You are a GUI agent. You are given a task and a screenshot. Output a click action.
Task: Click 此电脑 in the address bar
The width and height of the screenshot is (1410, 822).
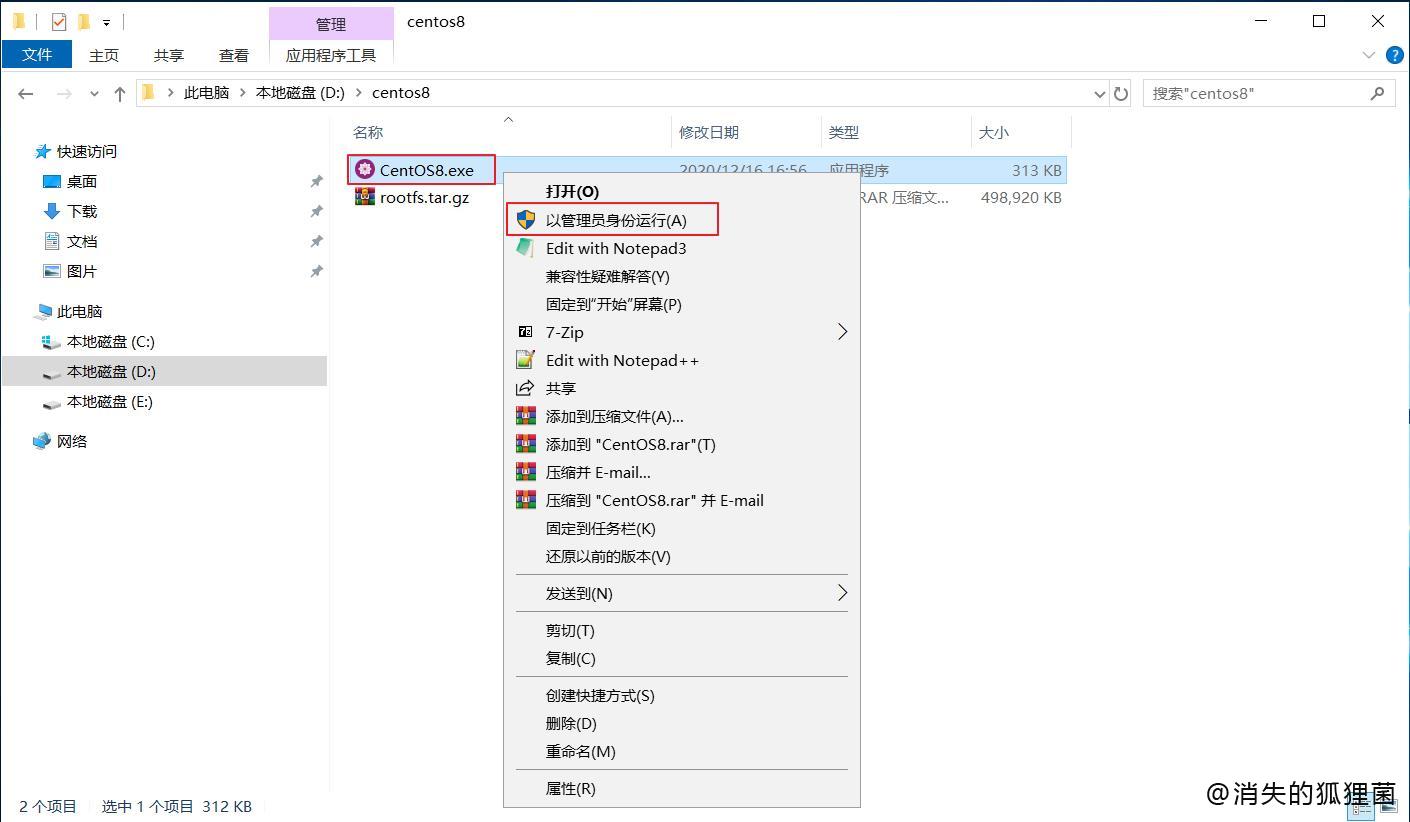point(206,92)
